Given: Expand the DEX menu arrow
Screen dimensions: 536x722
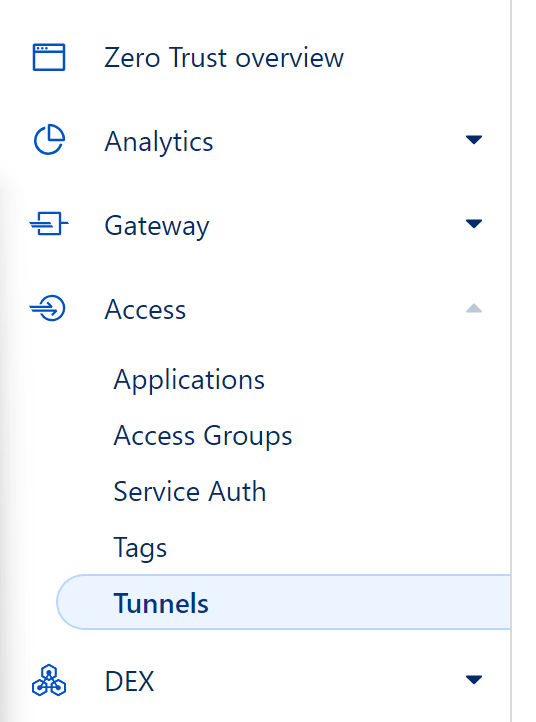Looking at the screenshot, I should (x=474, y=679).
